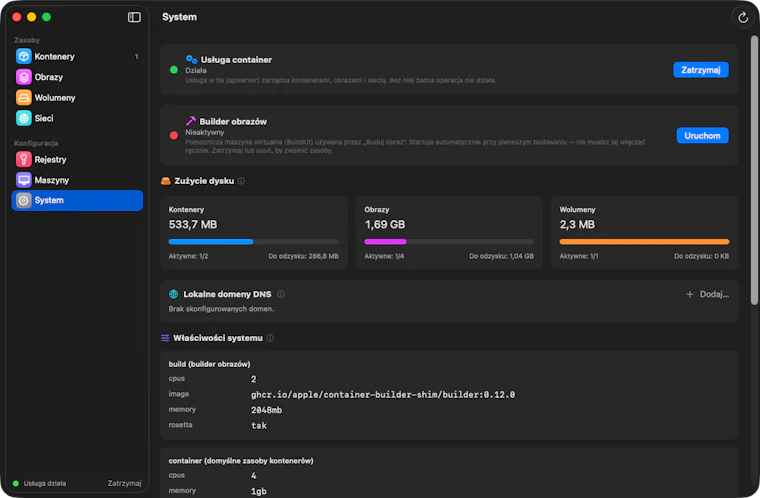Click the Wolumeny drive icon in sidebar
The width and height of the screenshot is (760, 498).
click(24, 97)
